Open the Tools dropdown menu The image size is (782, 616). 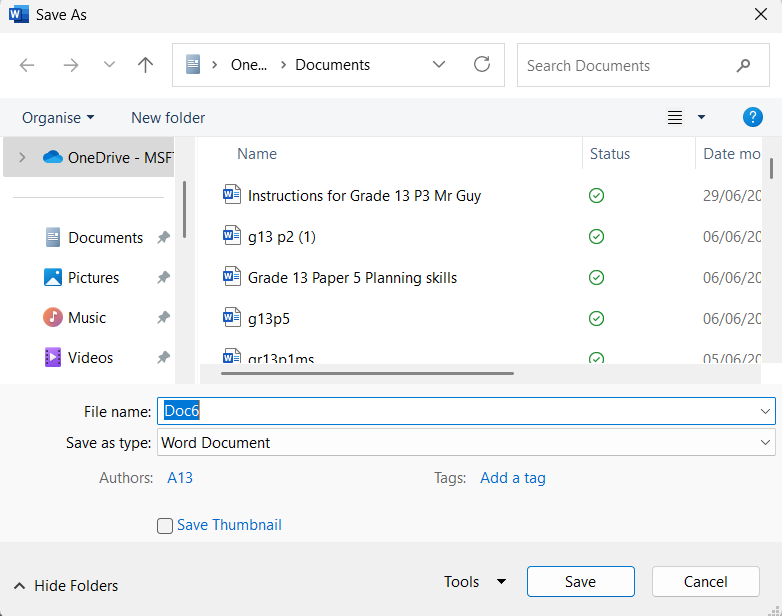coord(475,582)
